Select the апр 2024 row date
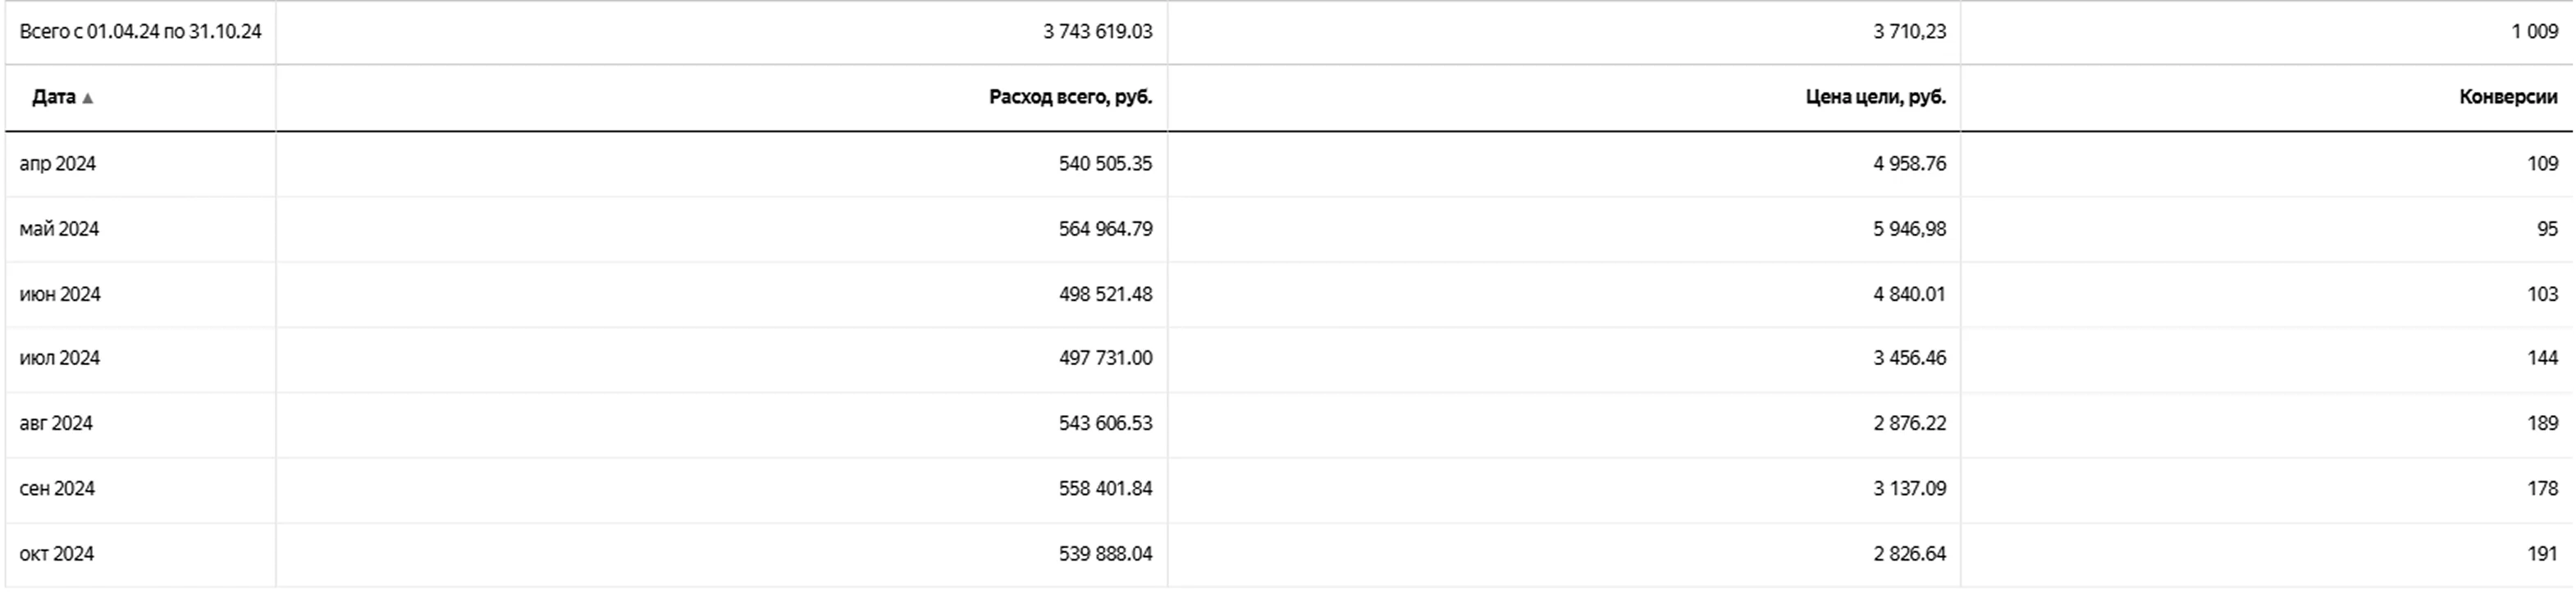This screenshot has width=2576, height=594. (58, 163)
